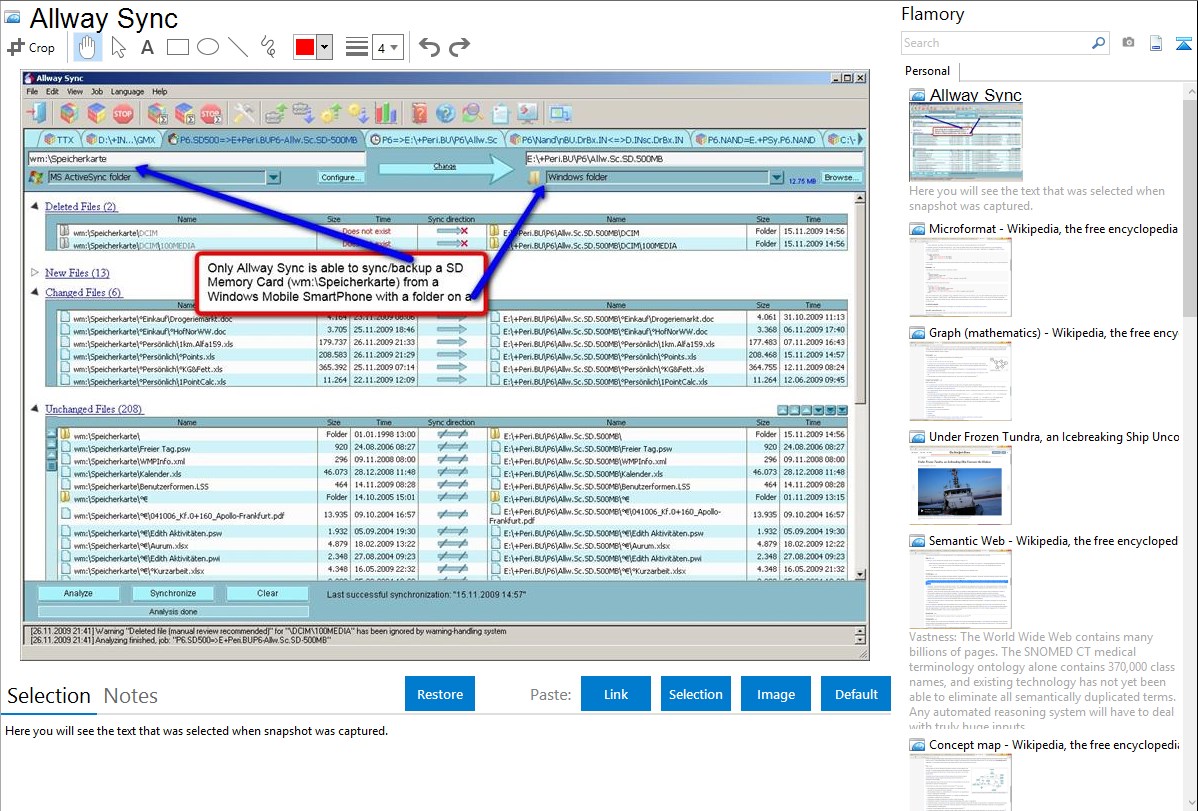Open Graph (mathematics) snapshot title
Image resolution: width=1198 pixels, height=811 pixels.
[1054, 333]
